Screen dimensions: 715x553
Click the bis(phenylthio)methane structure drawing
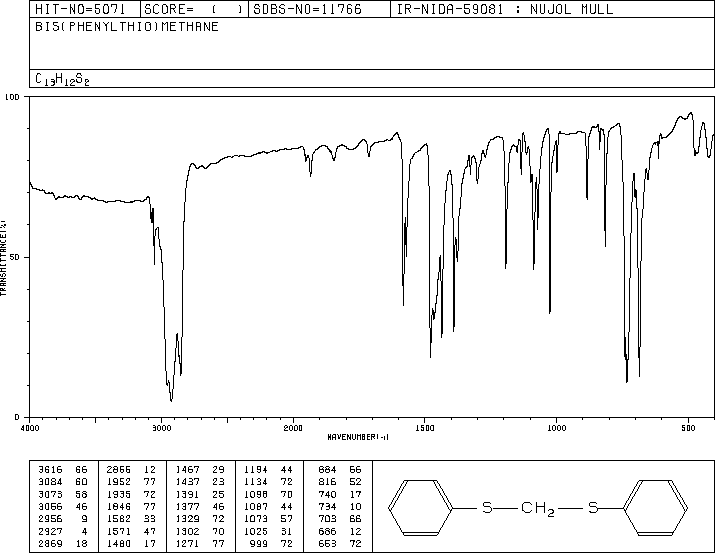click(538, 507)
